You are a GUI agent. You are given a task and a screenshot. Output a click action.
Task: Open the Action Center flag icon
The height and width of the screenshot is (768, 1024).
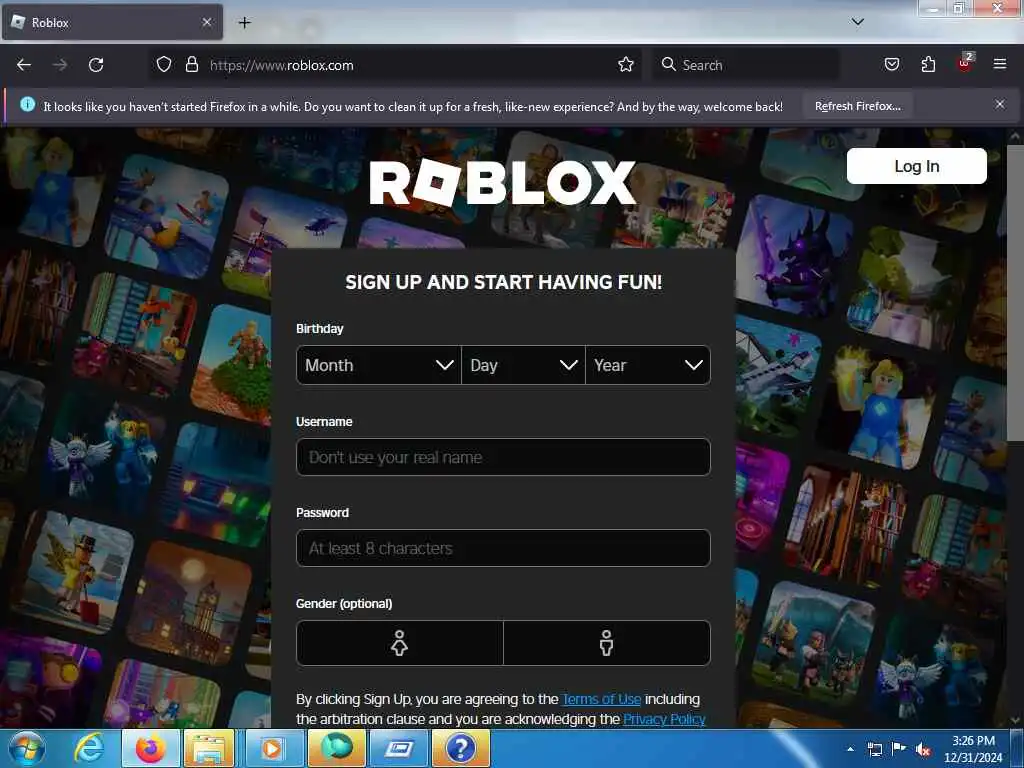coord(899,749)
